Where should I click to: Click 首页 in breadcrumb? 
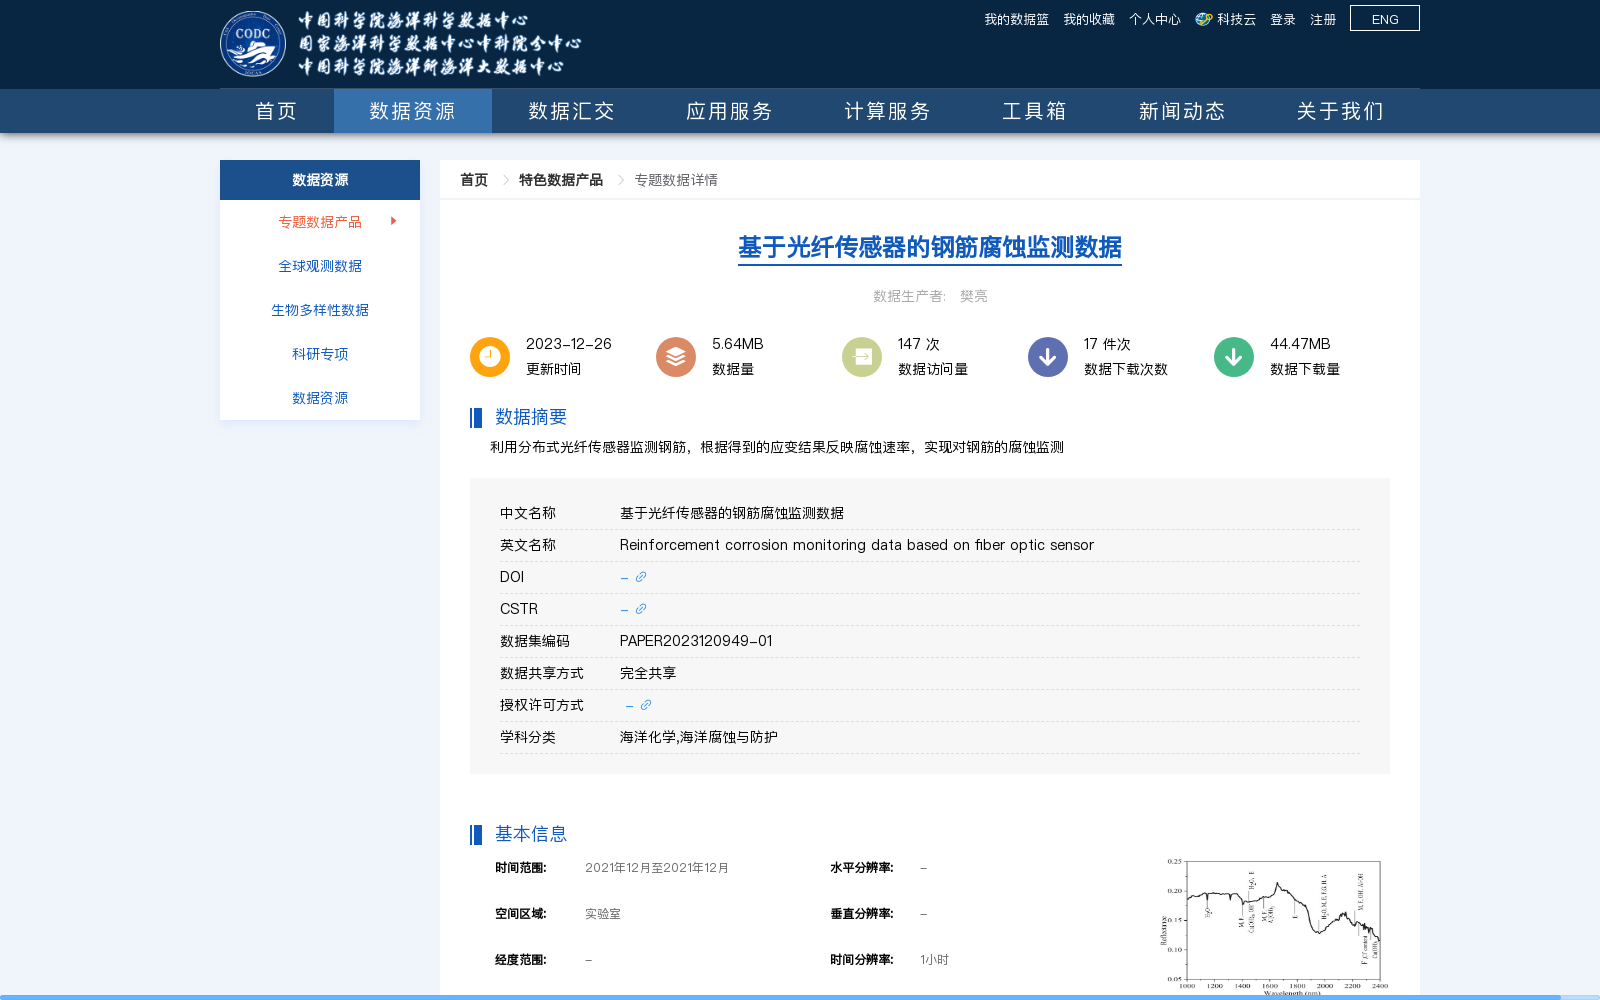click(x=474, y=180)
